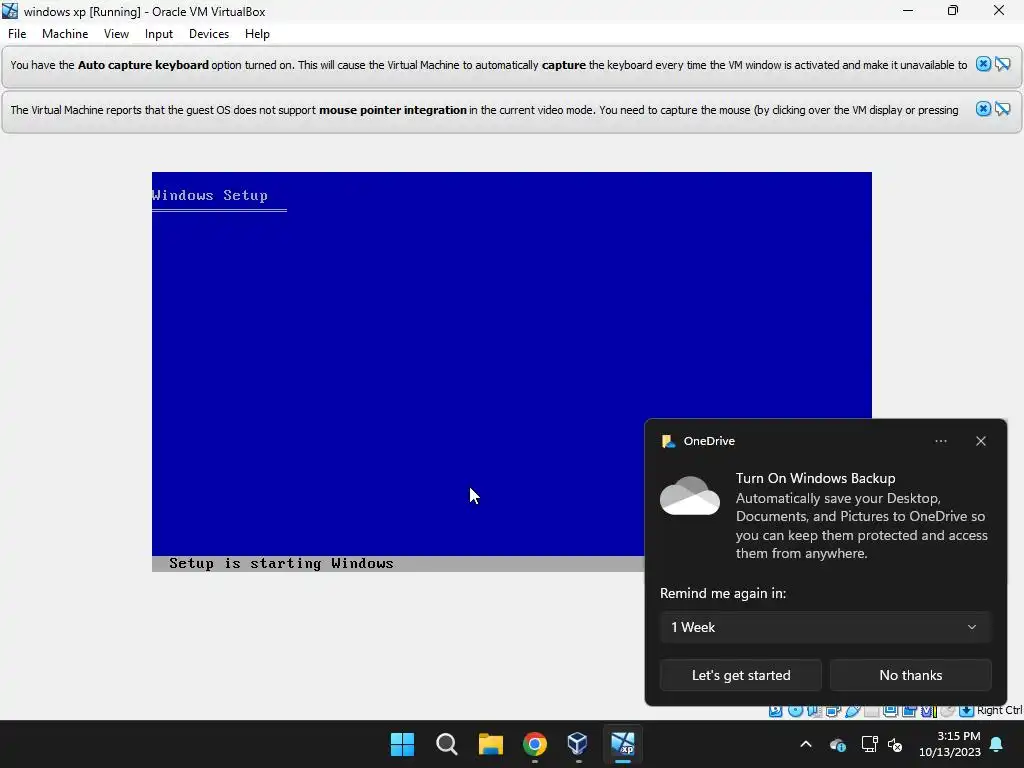The height and width of the screenshot is (768, 1024).
Task: Suppress future Auto capture keyboard messages icon
Action: pos(1003,64)
